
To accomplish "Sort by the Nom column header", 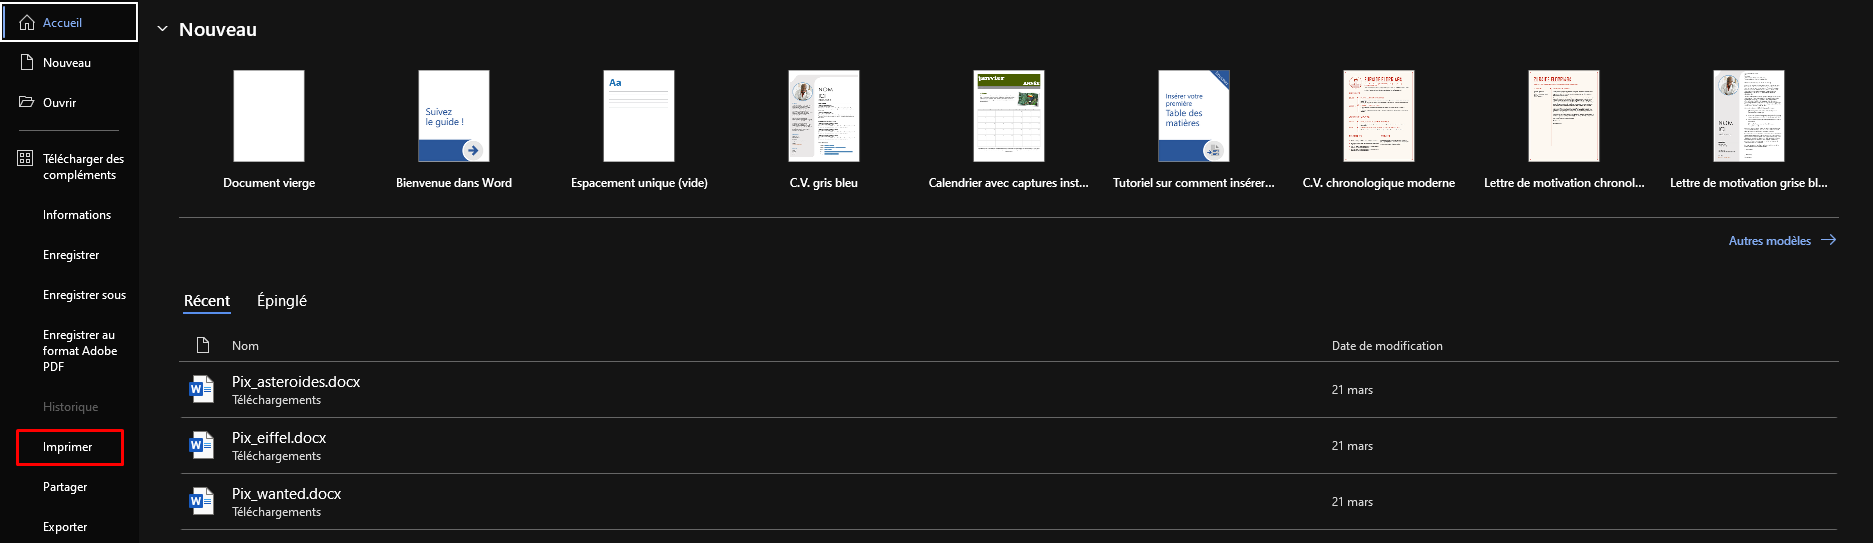I will coord(245,346).
